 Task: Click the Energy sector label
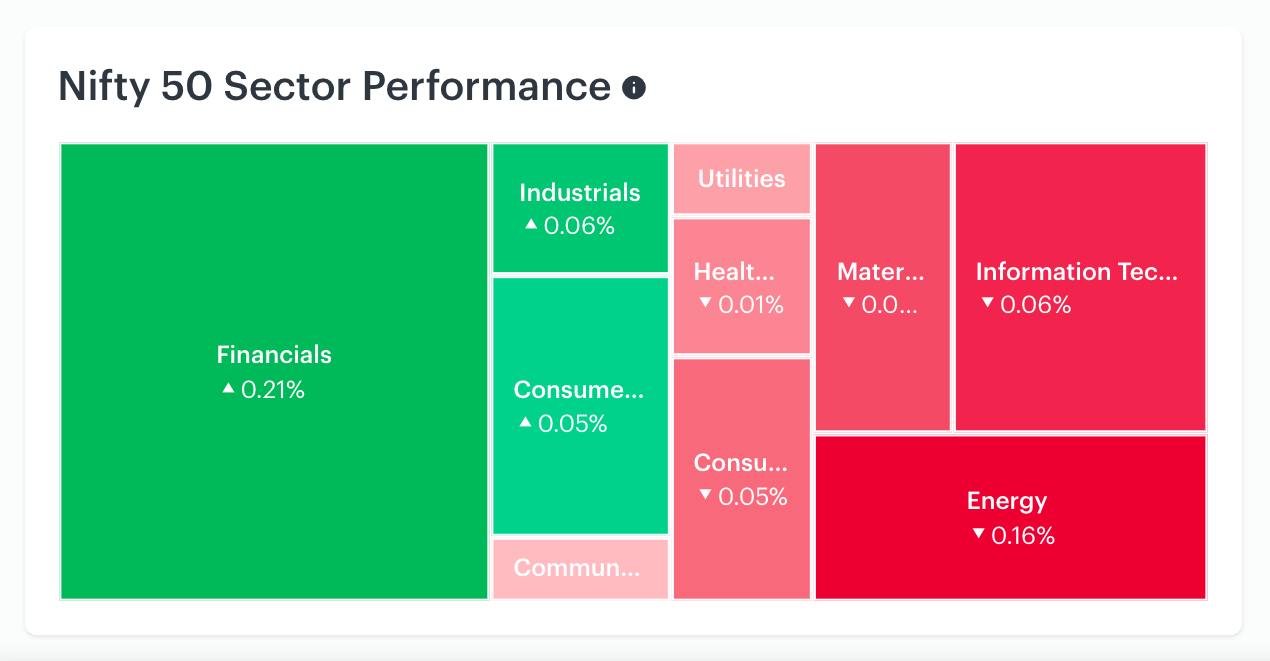click(x=1007, y=501)
